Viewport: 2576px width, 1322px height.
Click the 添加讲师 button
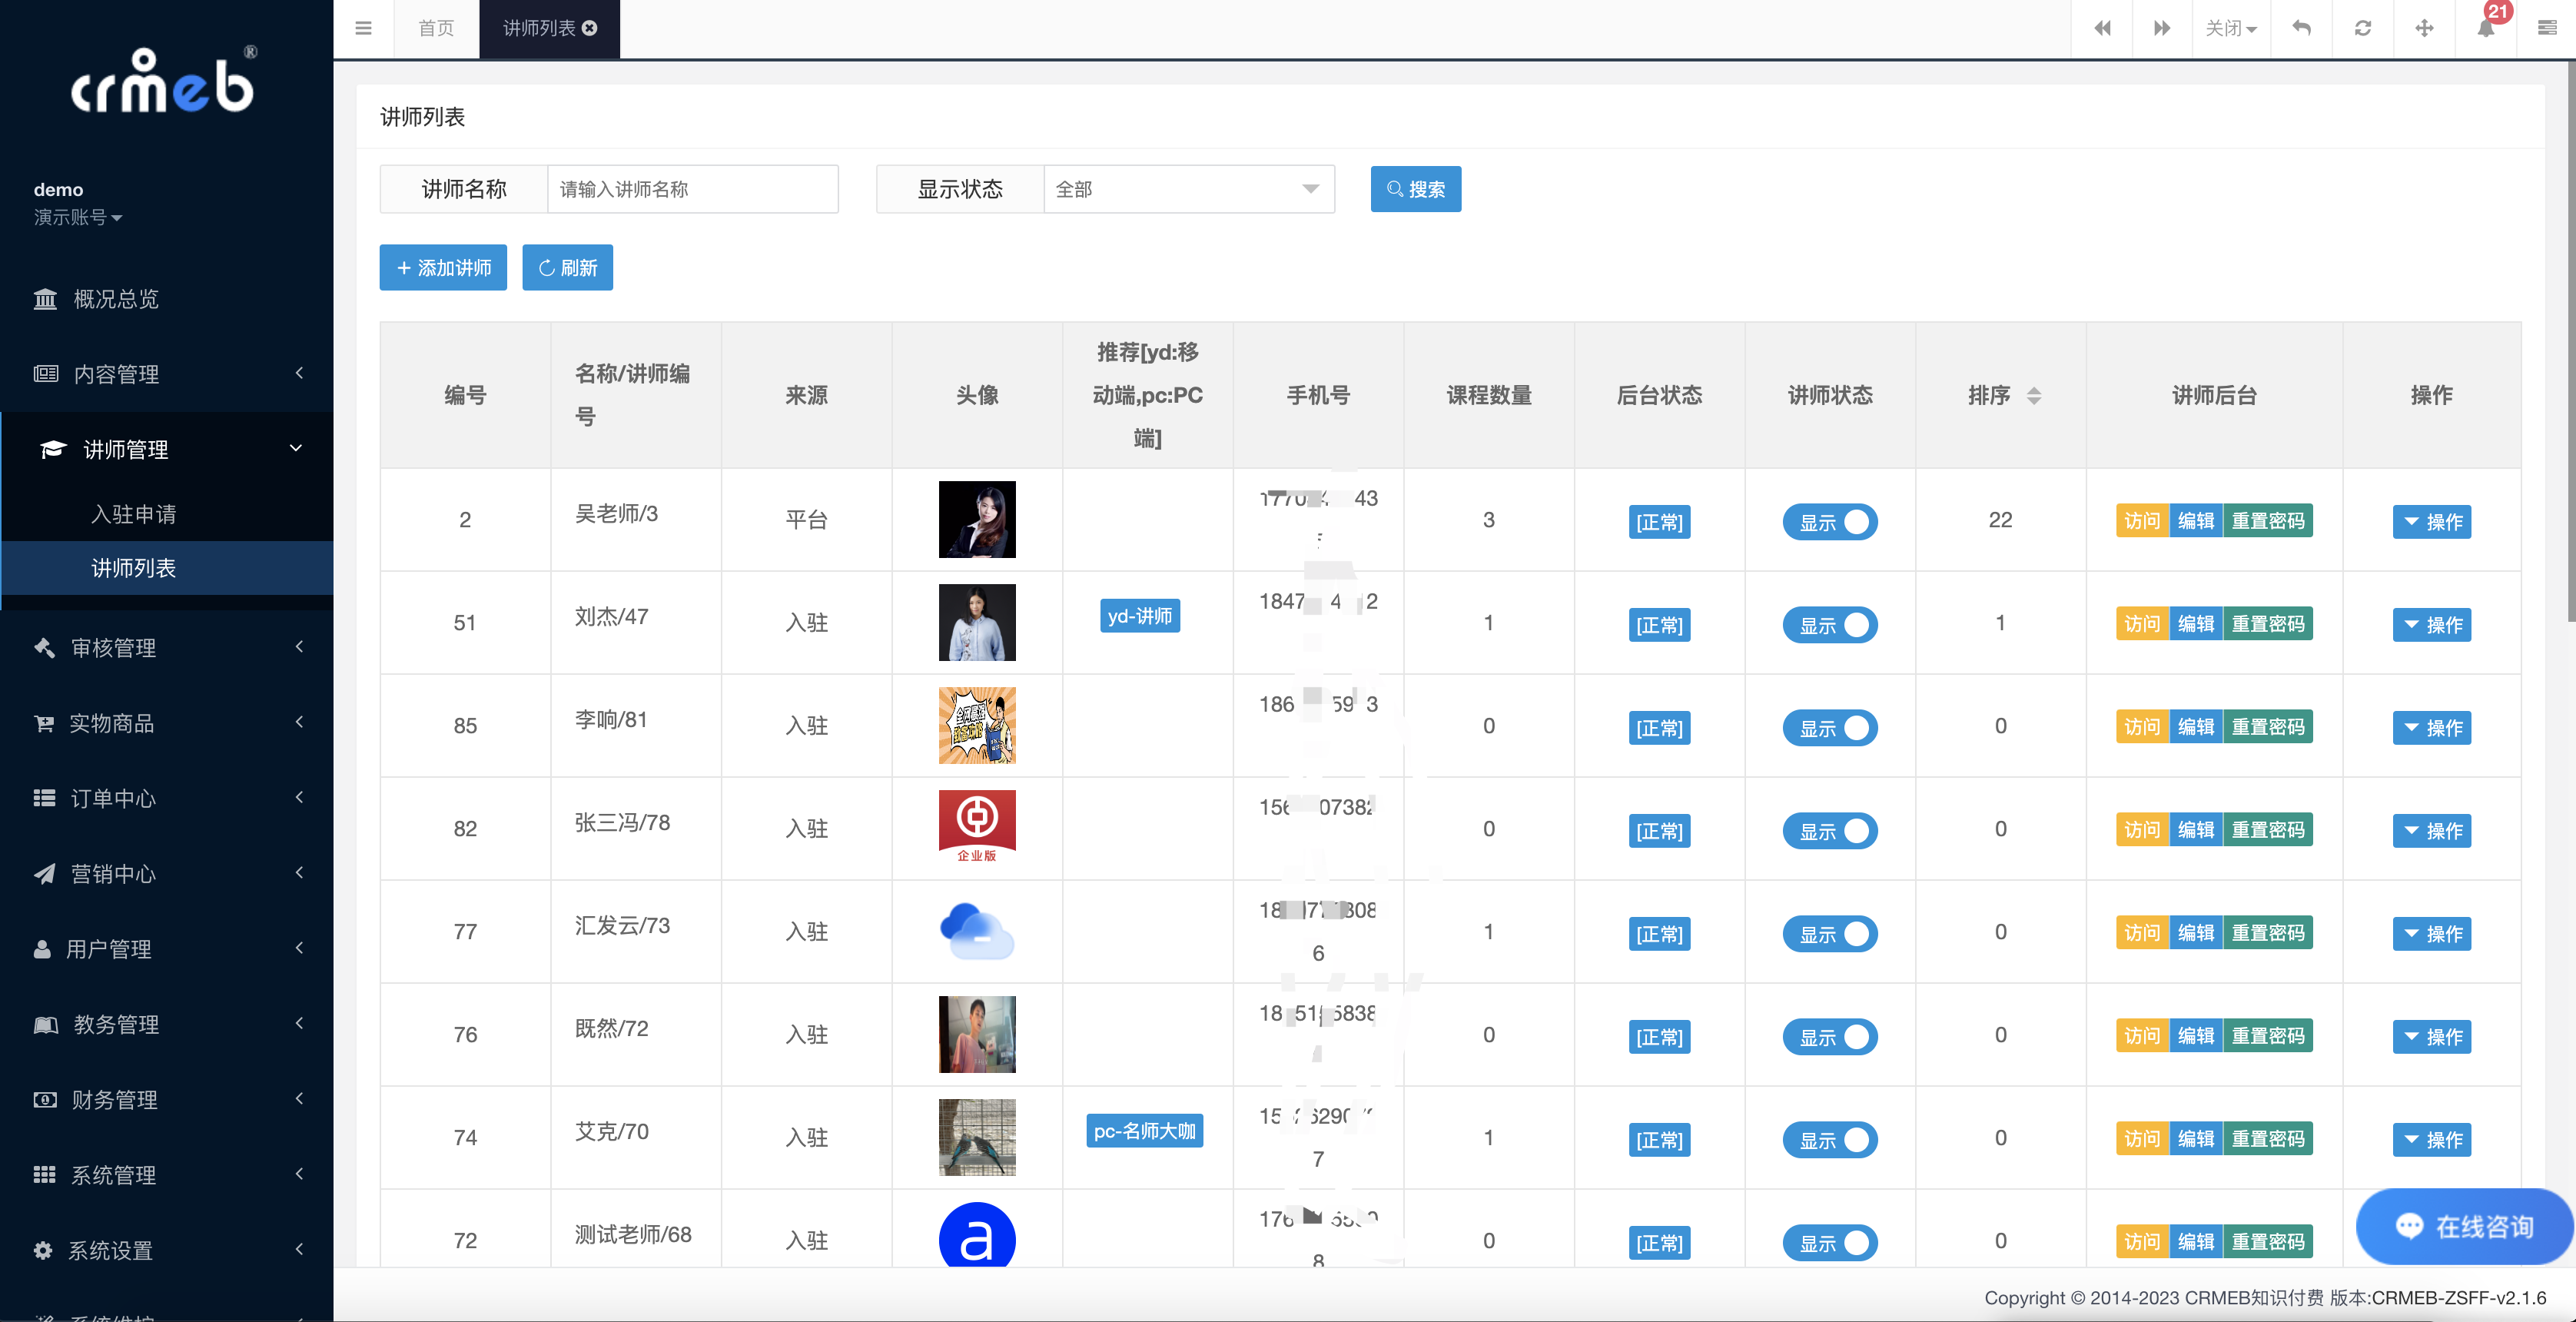coord(443,268)
